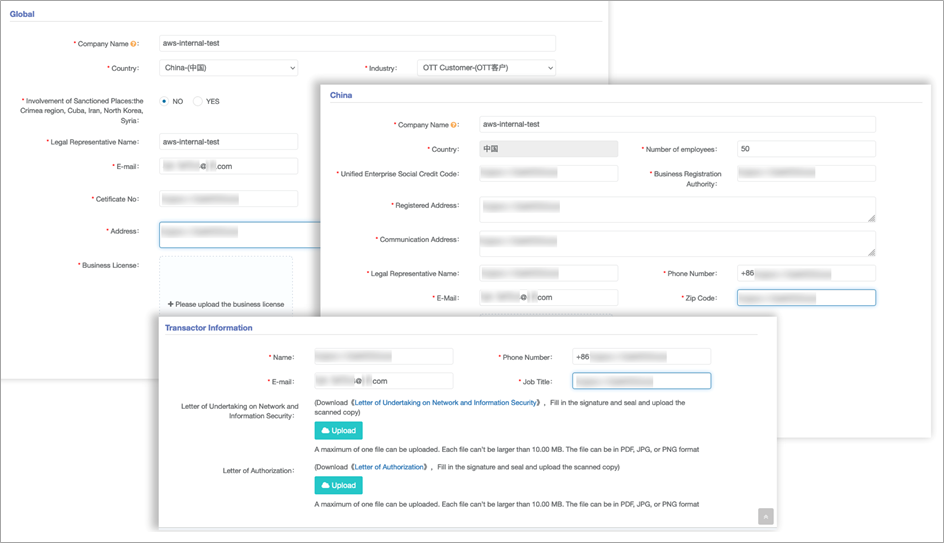944x543 pixels.
Task: Open Letter of Undertaking on Network download link
Action: 446,403
